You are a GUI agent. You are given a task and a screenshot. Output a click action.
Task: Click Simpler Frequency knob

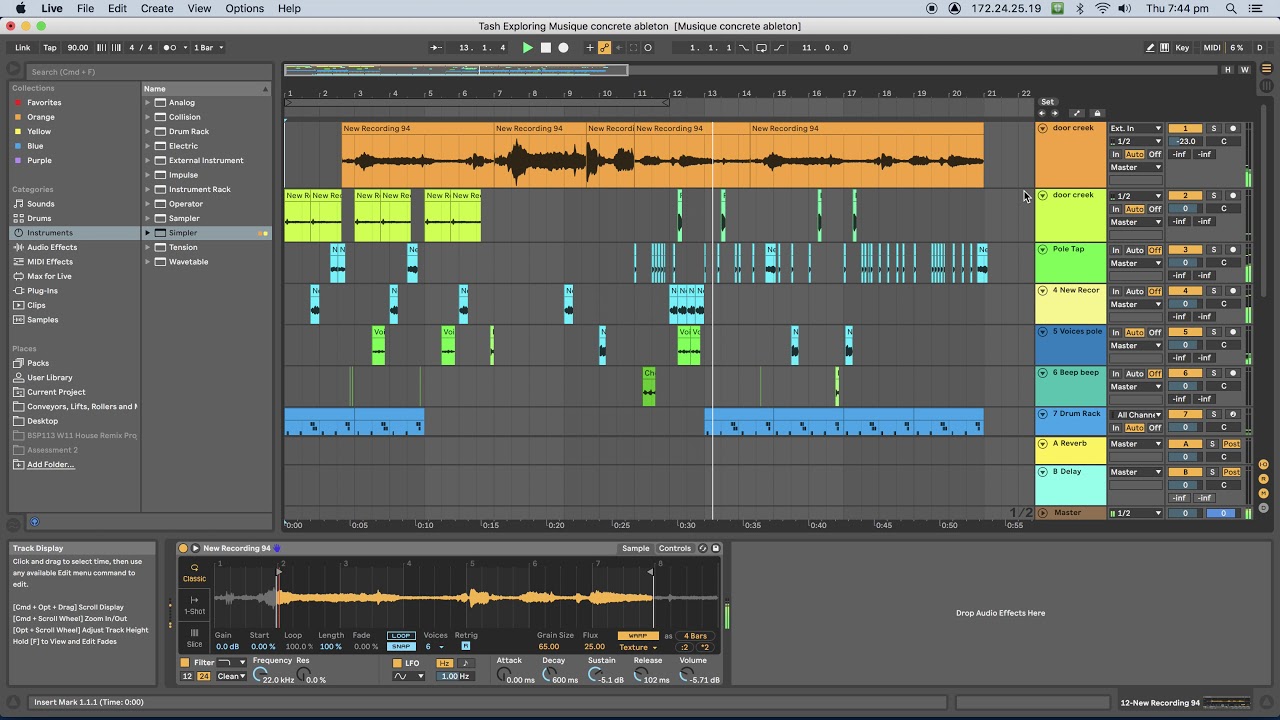(261, 675)
